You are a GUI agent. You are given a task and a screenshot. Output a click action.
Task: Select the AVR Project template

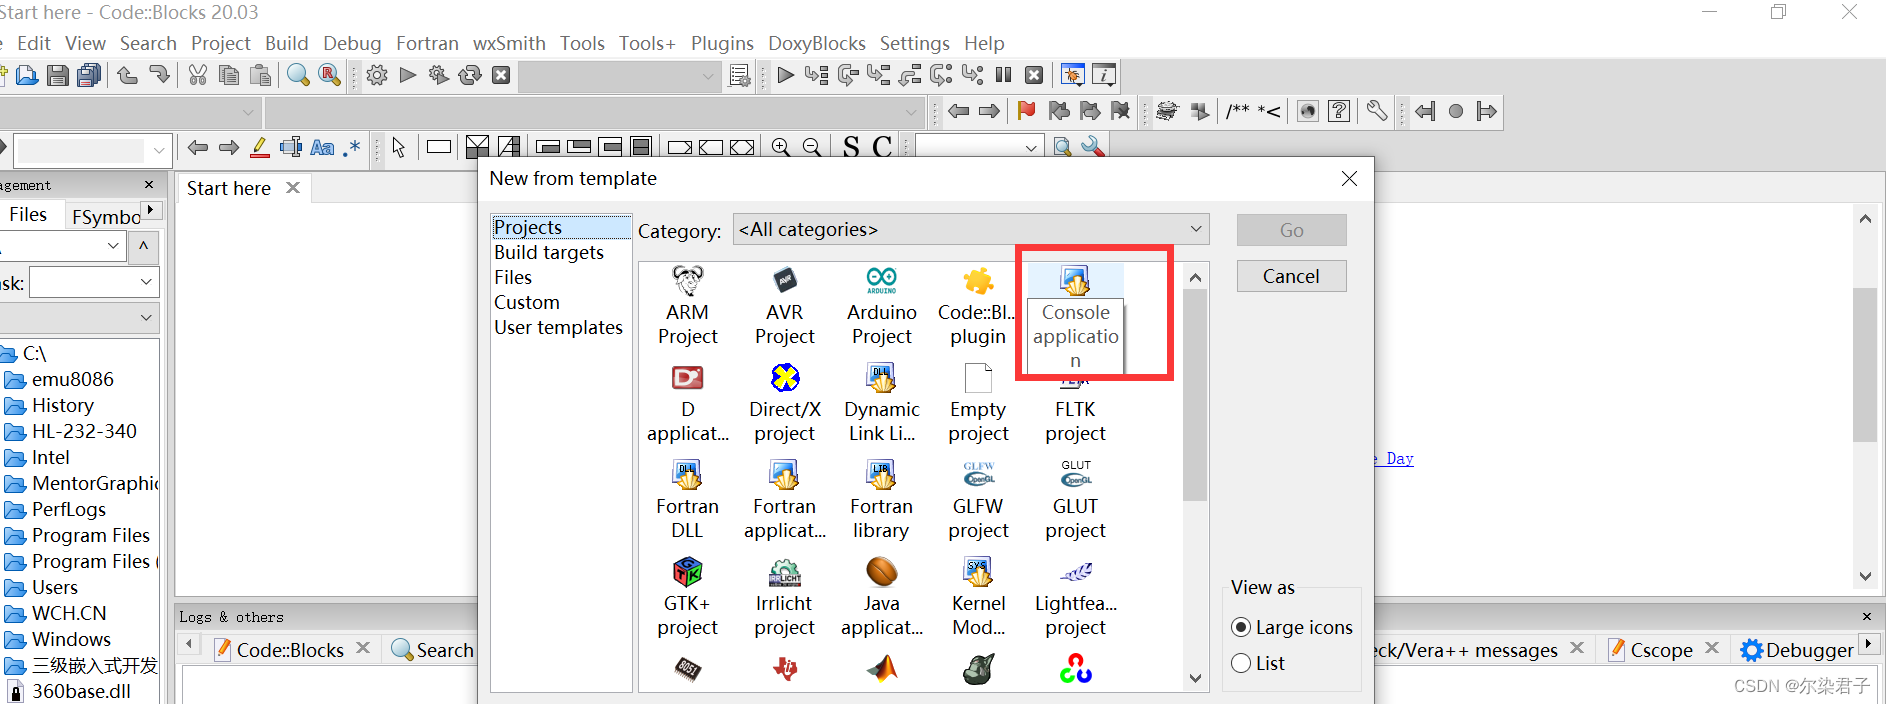point(785,306)
